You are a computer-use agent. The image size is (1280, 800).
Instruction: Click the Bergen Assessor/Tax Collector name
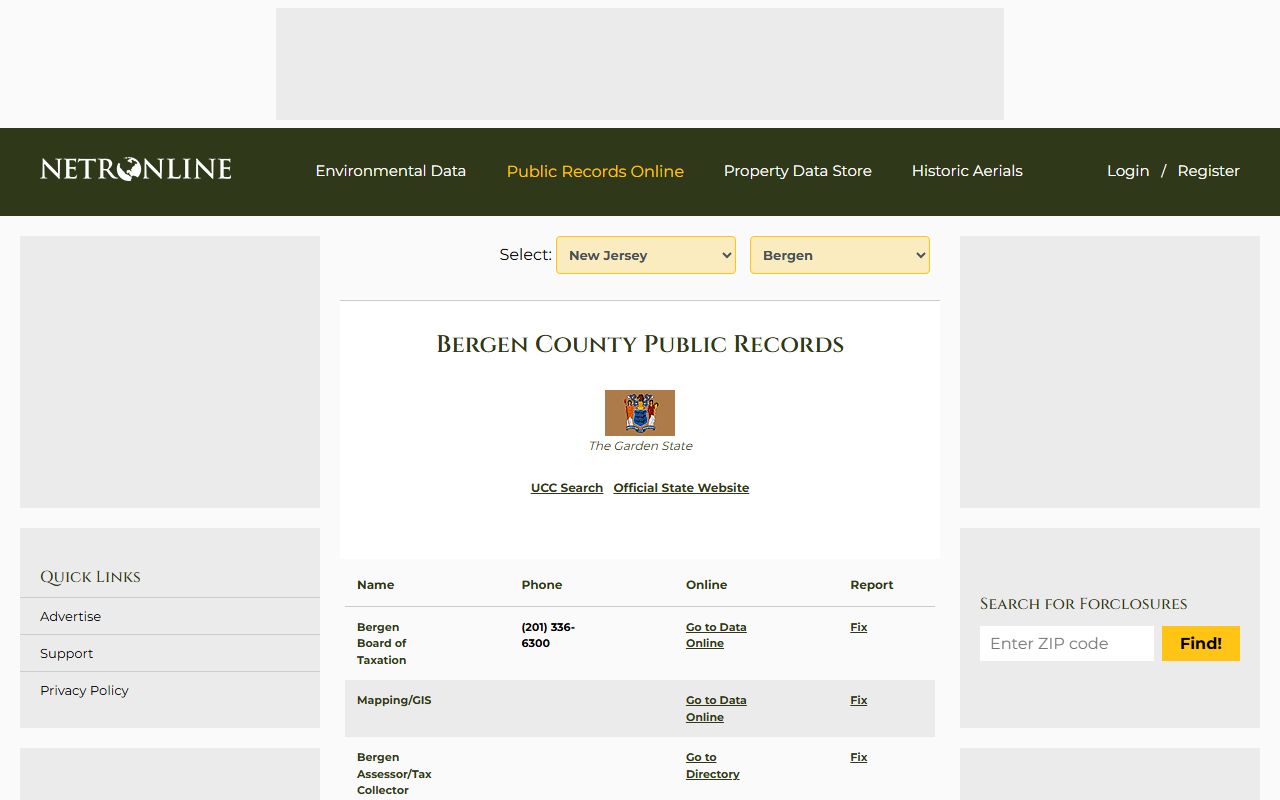coord(394,774)
